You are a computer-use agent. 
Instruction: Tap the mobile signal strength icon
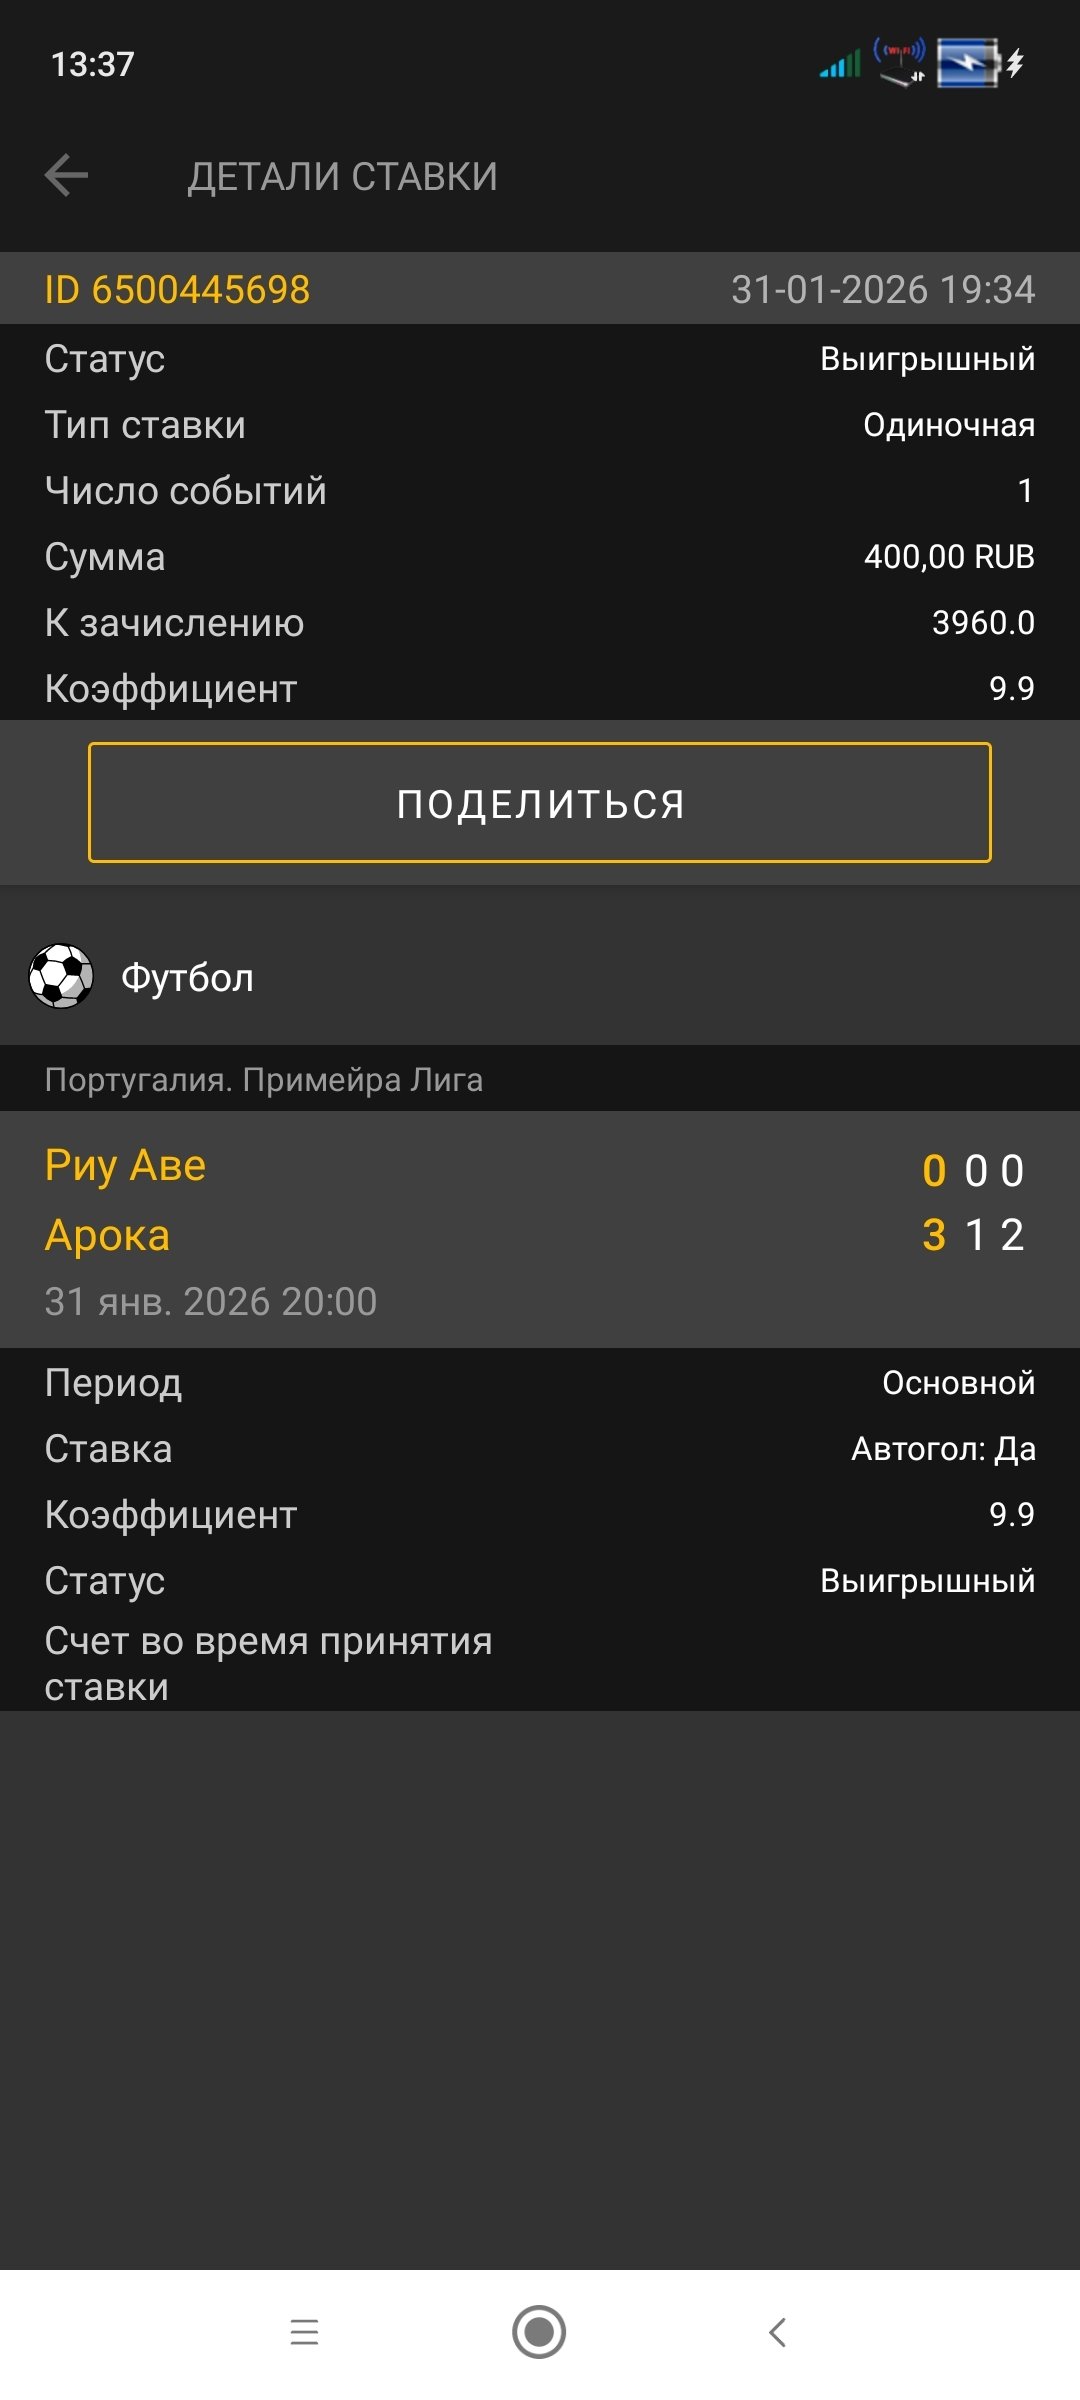coord(840,66)
